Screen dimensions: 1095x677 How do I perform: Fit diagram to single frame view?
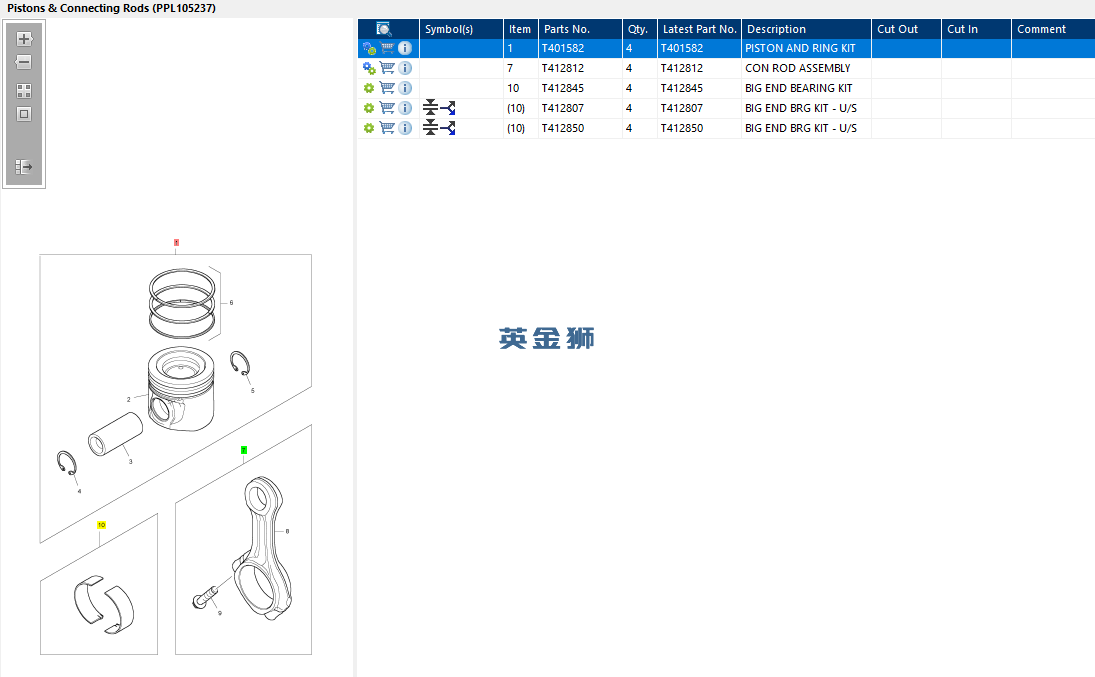click(x=24, y=114)
